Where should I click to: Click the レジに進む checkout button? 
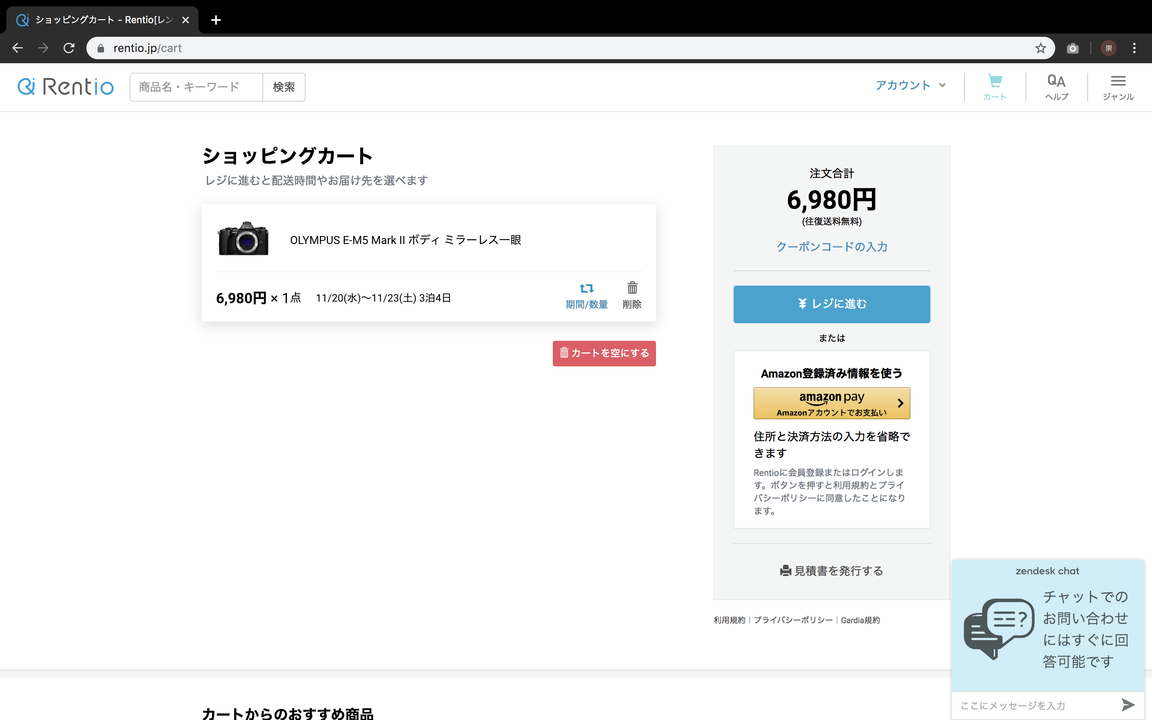pyautogui.click(x=832, y=304)
